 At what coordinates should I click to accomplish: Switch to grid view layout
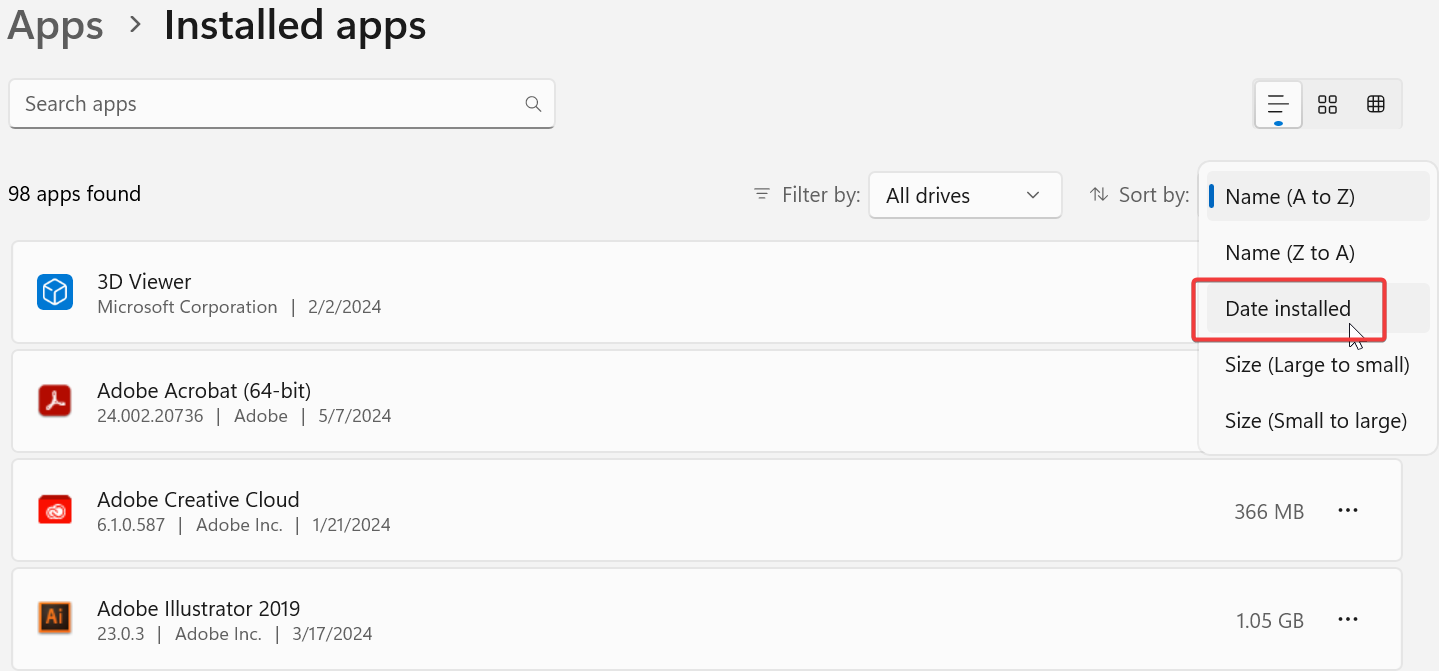pyautogui.click(x=1327, y=104)
